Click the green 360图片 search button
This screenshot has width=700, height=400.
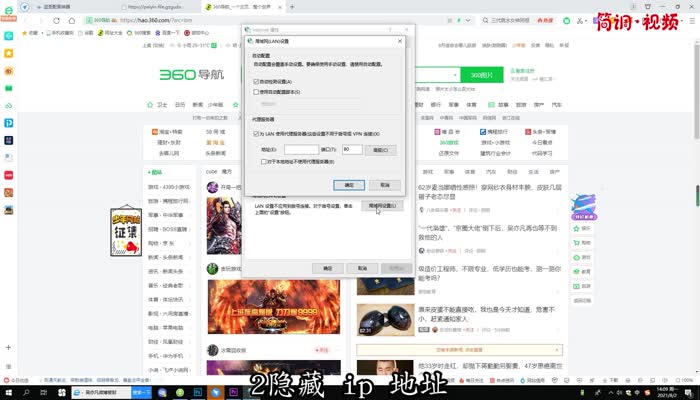482,75
